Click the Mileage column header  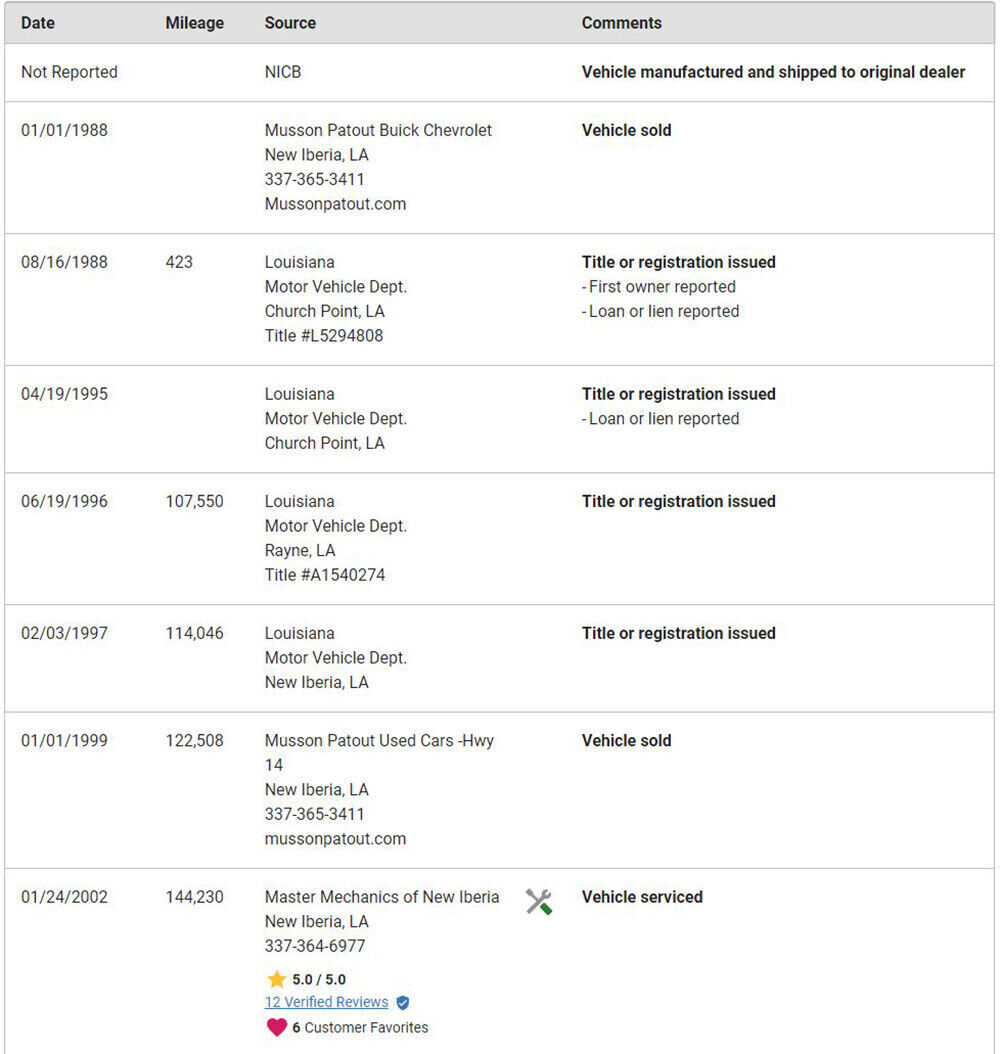194,23
